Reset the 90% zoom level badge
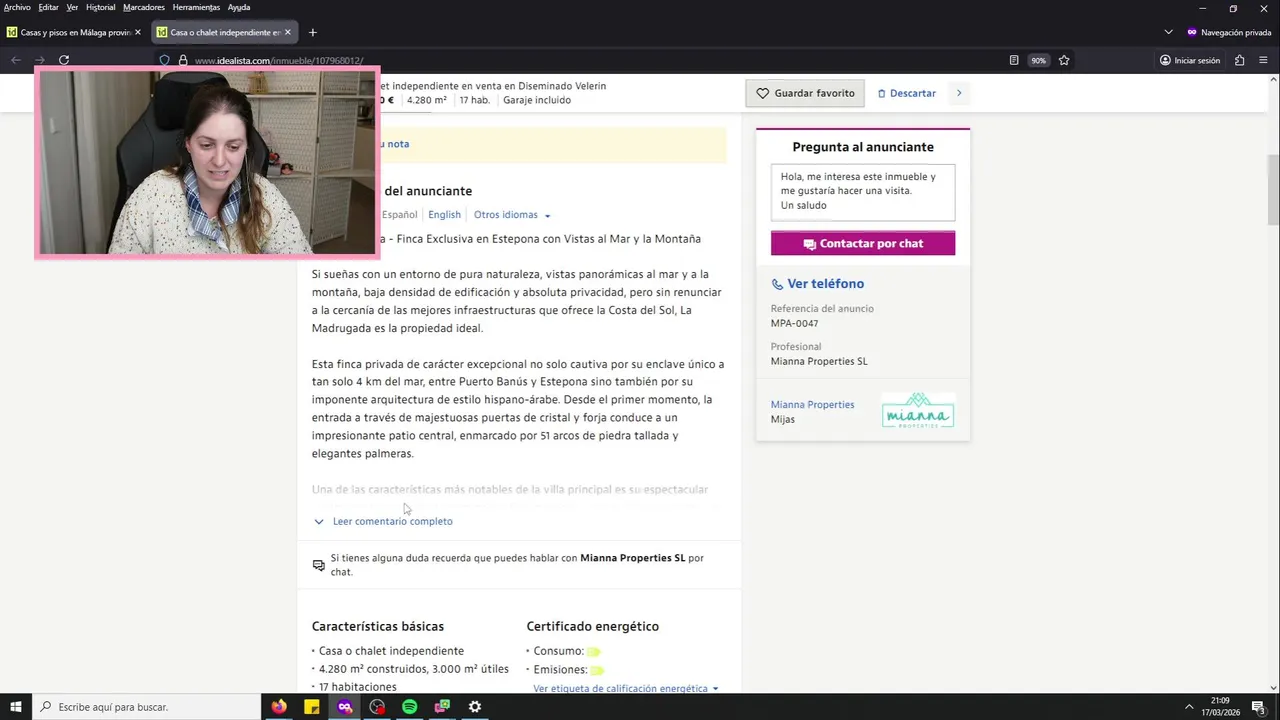Screen dimensions: 1280x720 coord(1039,60)
